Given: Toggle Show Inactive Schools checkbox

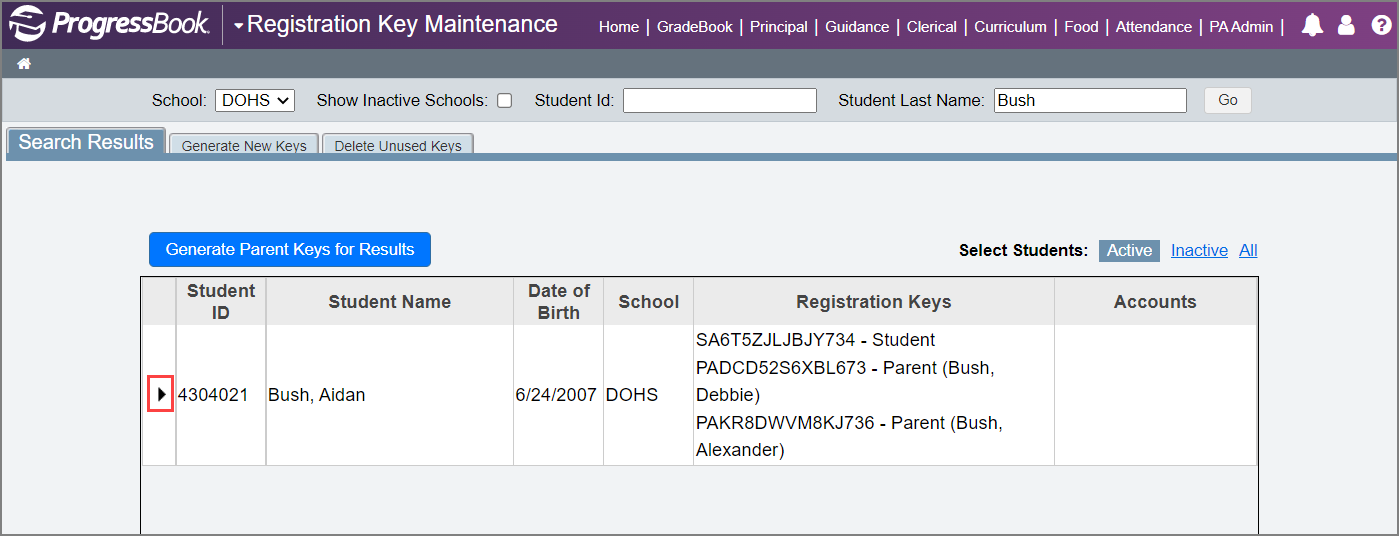Looking at the screenshot, I should click(x=505, y=100).
